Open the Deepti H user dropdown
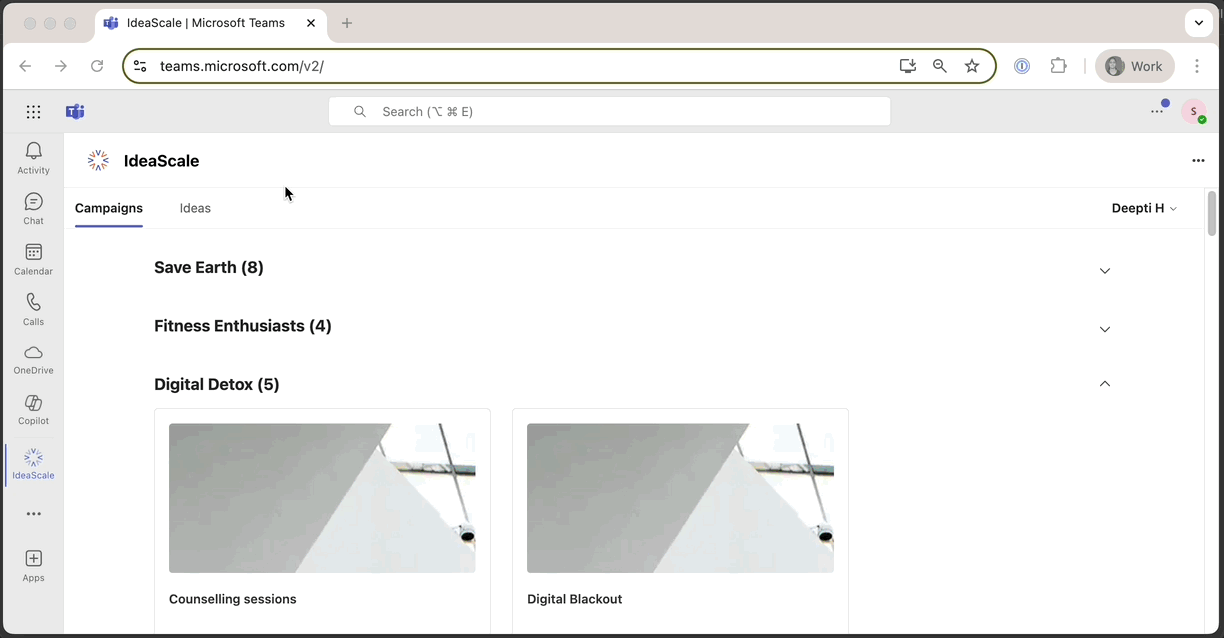 point(1144,208)
